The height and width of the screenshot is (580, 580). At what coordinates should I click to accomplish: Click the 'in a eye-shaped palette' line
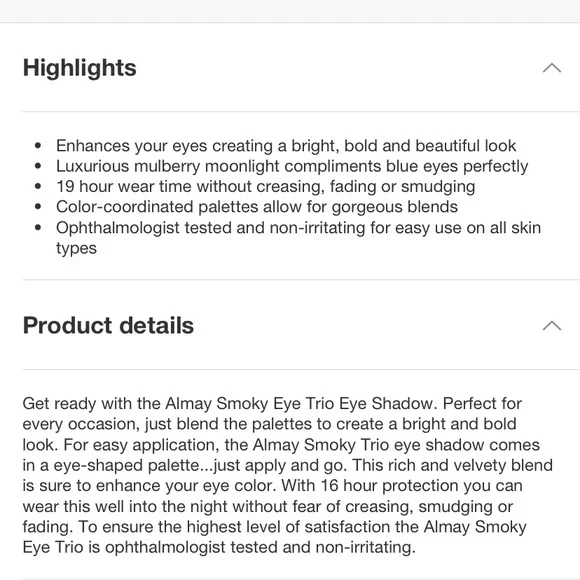(x=287, y=465)
